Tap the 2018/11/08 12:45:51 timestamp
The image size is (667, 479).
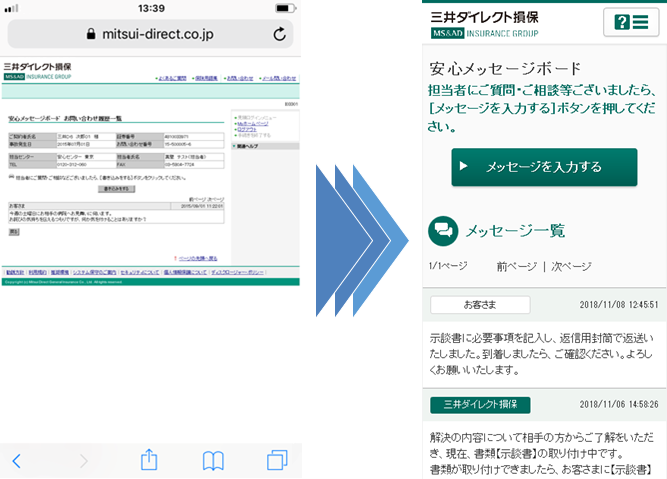pos(619,305)
